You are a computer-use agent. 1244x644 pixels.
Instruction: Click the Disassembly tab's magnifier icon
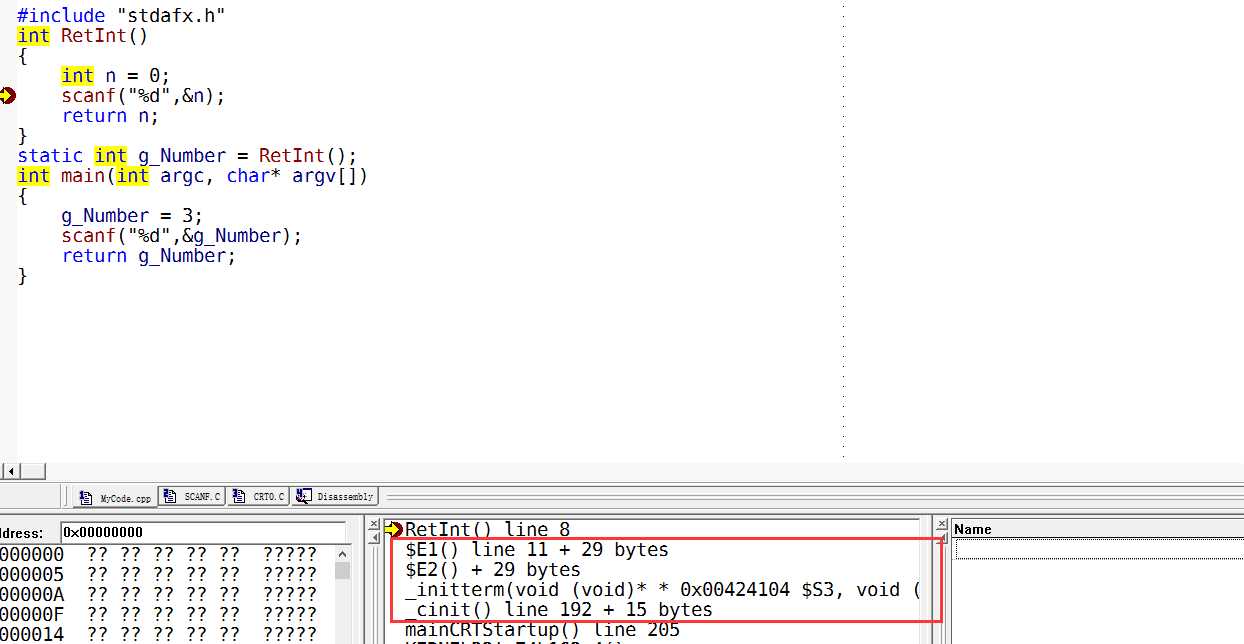pyautogui.click(x=303, y=495)
